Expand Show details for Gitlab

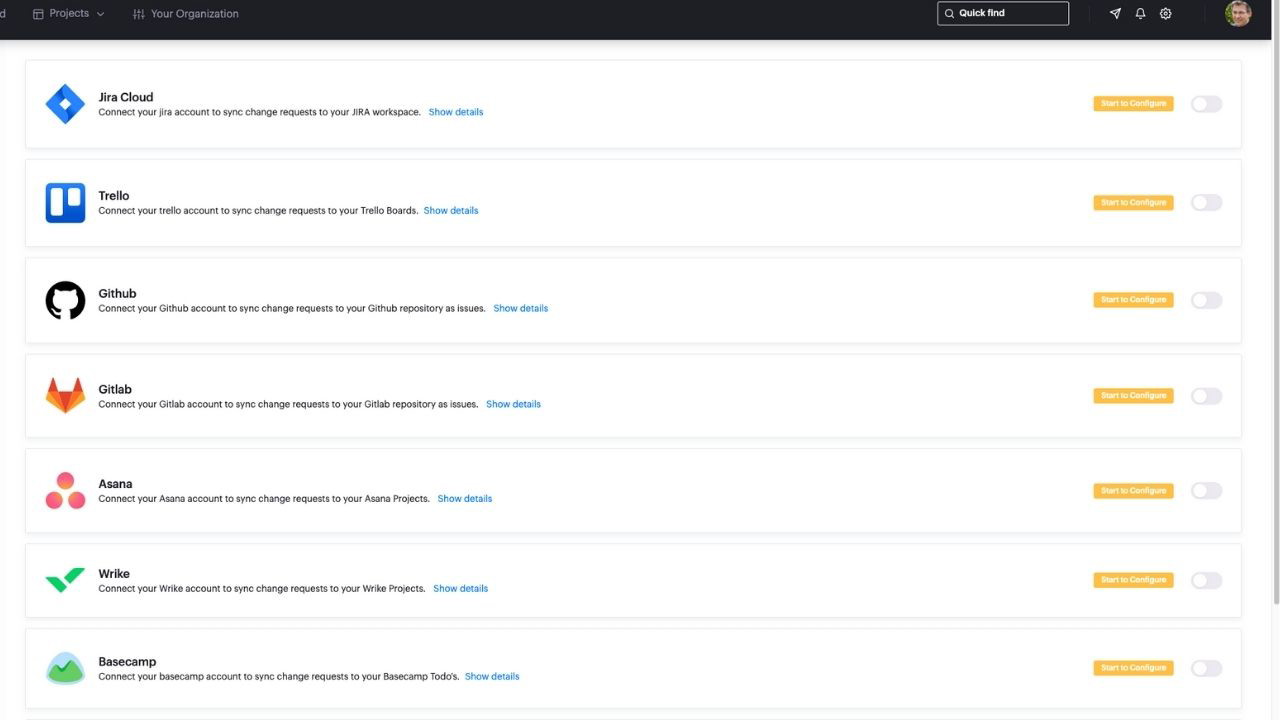point(513,405)
